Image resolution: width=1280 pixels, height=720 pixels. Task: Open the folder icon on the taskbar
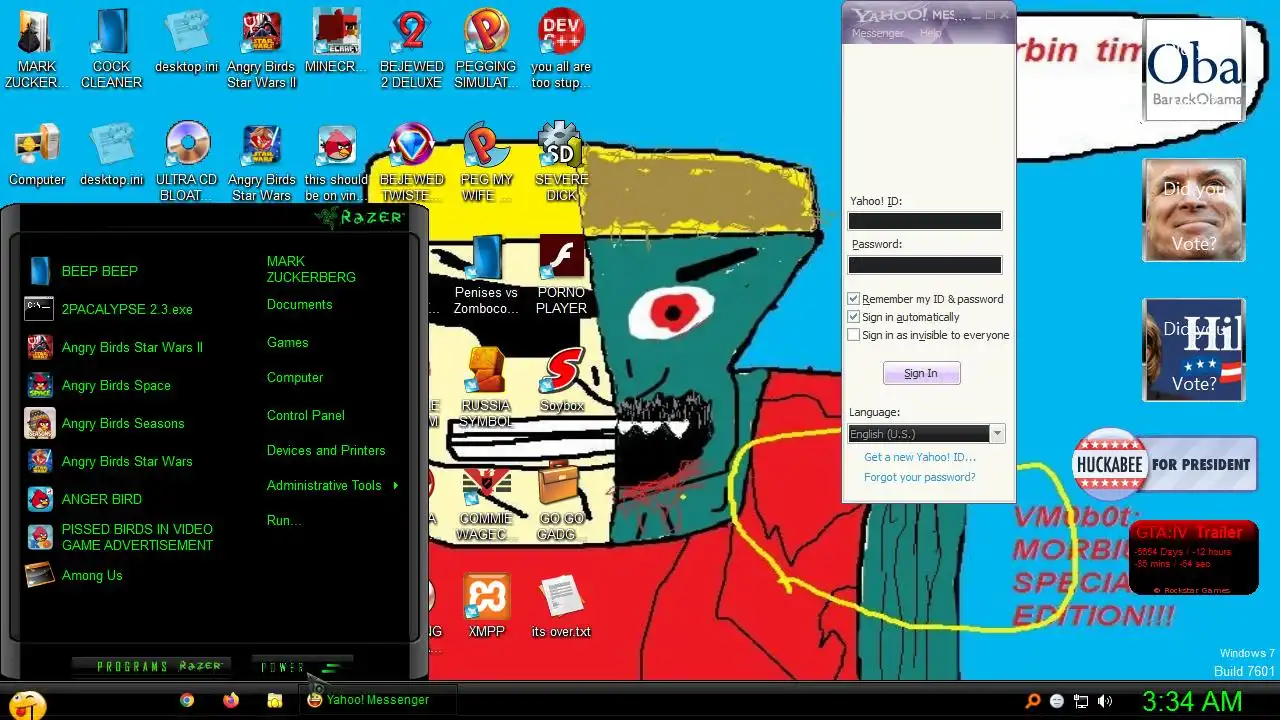click(x=275, y=701)
